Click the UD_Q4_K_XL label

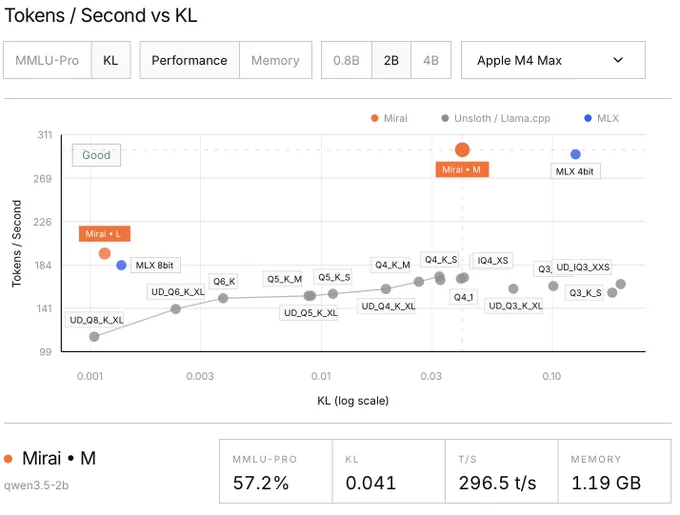click(x=387, y=306)
